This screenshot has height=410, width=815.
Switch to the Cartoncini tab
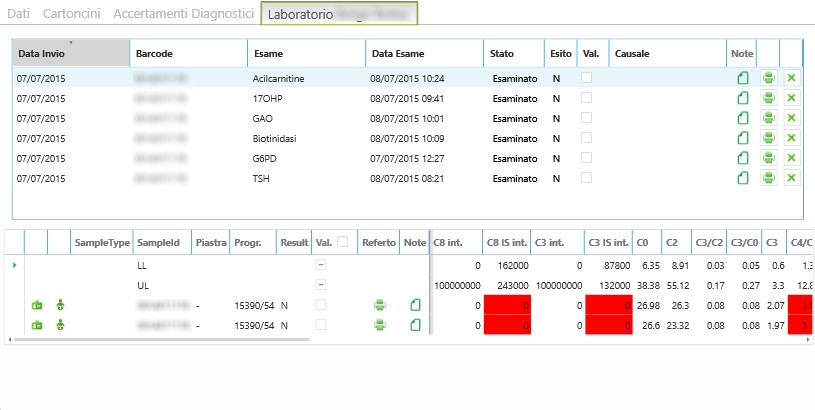72,14
